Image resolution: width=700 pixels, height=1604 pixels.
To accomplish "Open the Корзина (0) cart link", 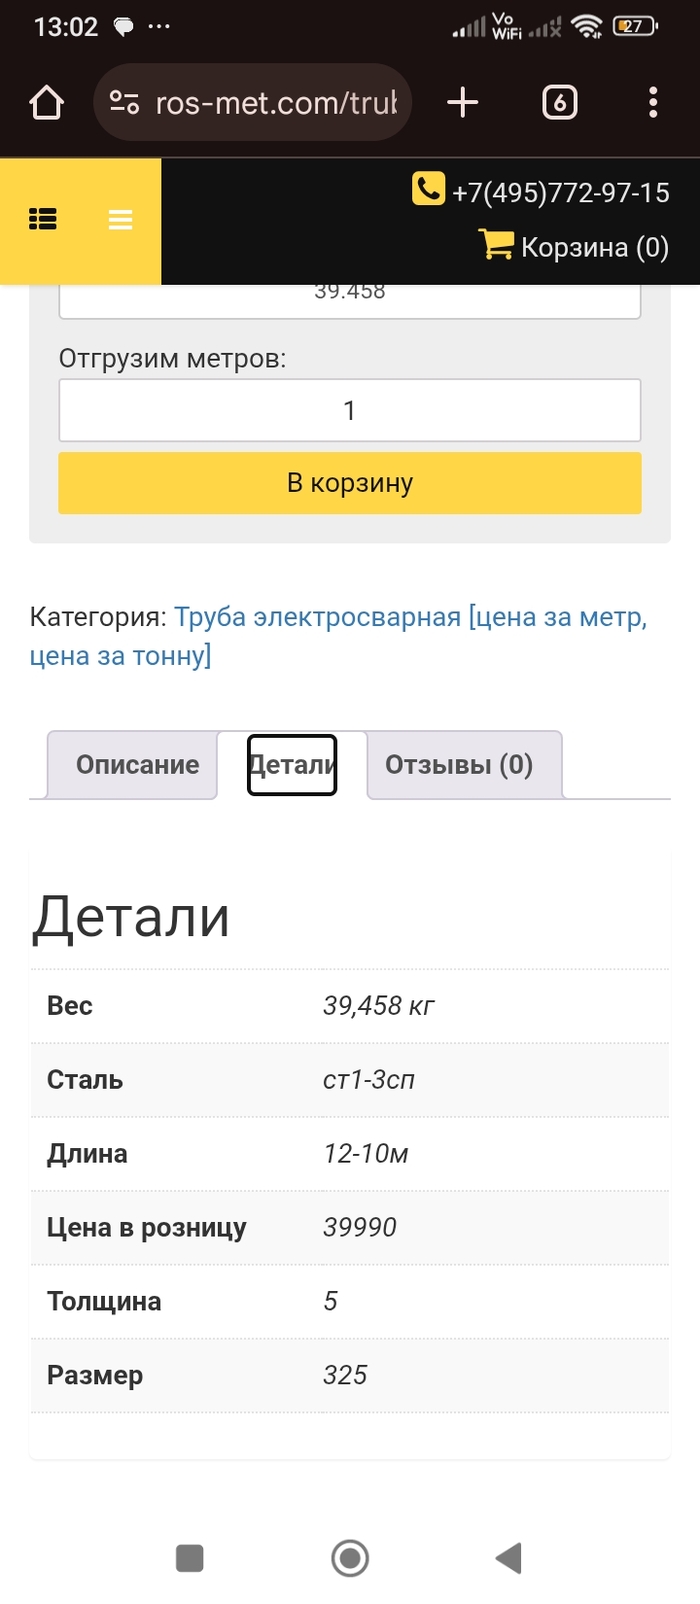I will (x=594, y=247).
